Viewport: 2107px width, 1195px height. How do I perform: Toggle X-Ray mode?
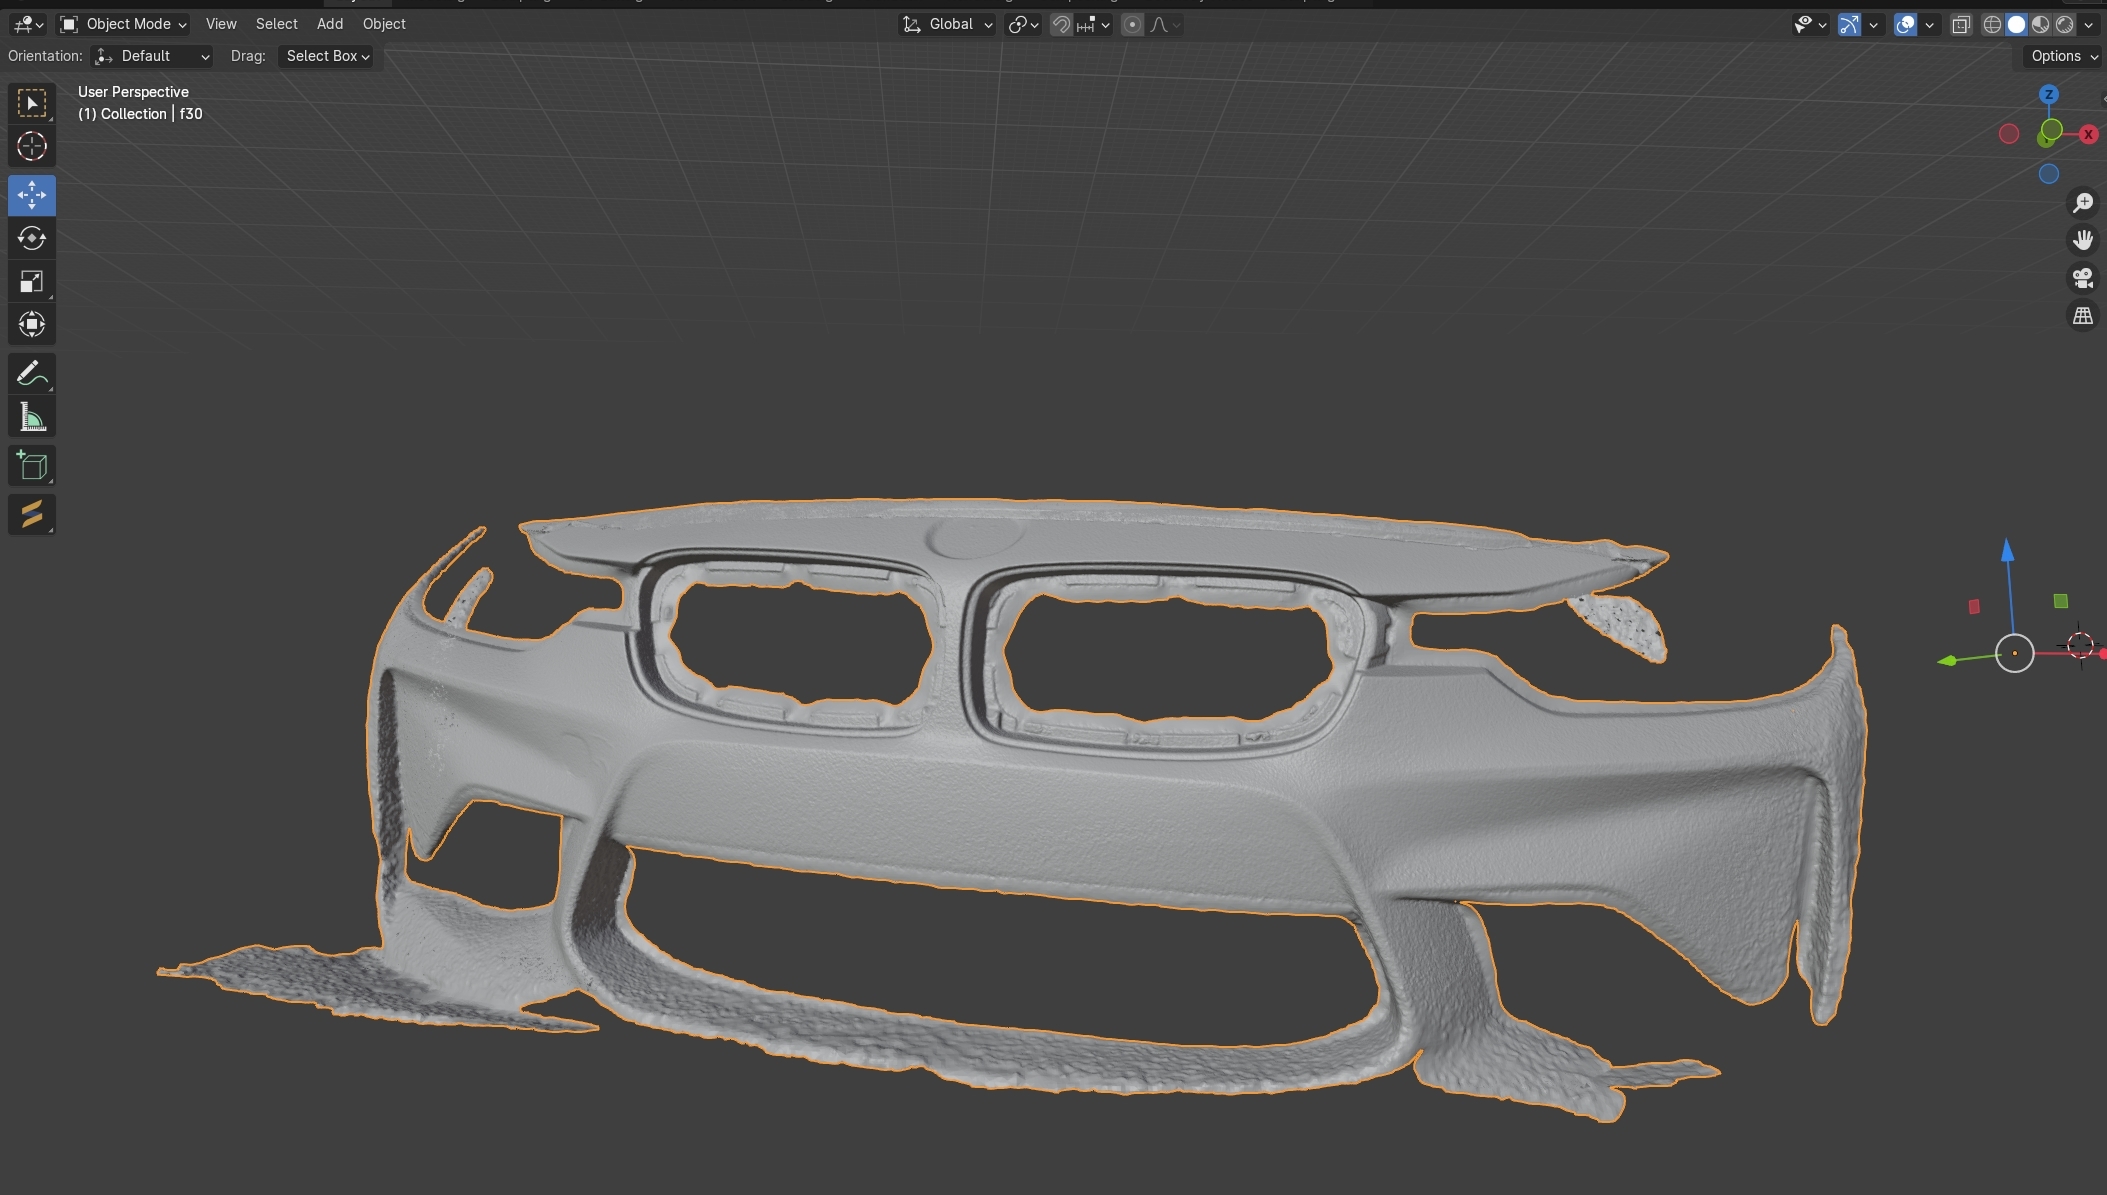tap(1961, 25)
